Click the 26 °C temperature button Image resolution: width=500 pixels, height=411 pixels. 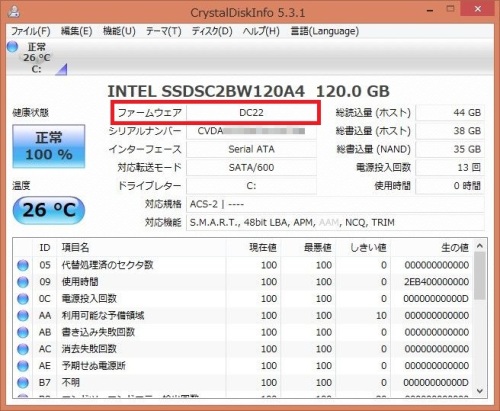(49, 210)
